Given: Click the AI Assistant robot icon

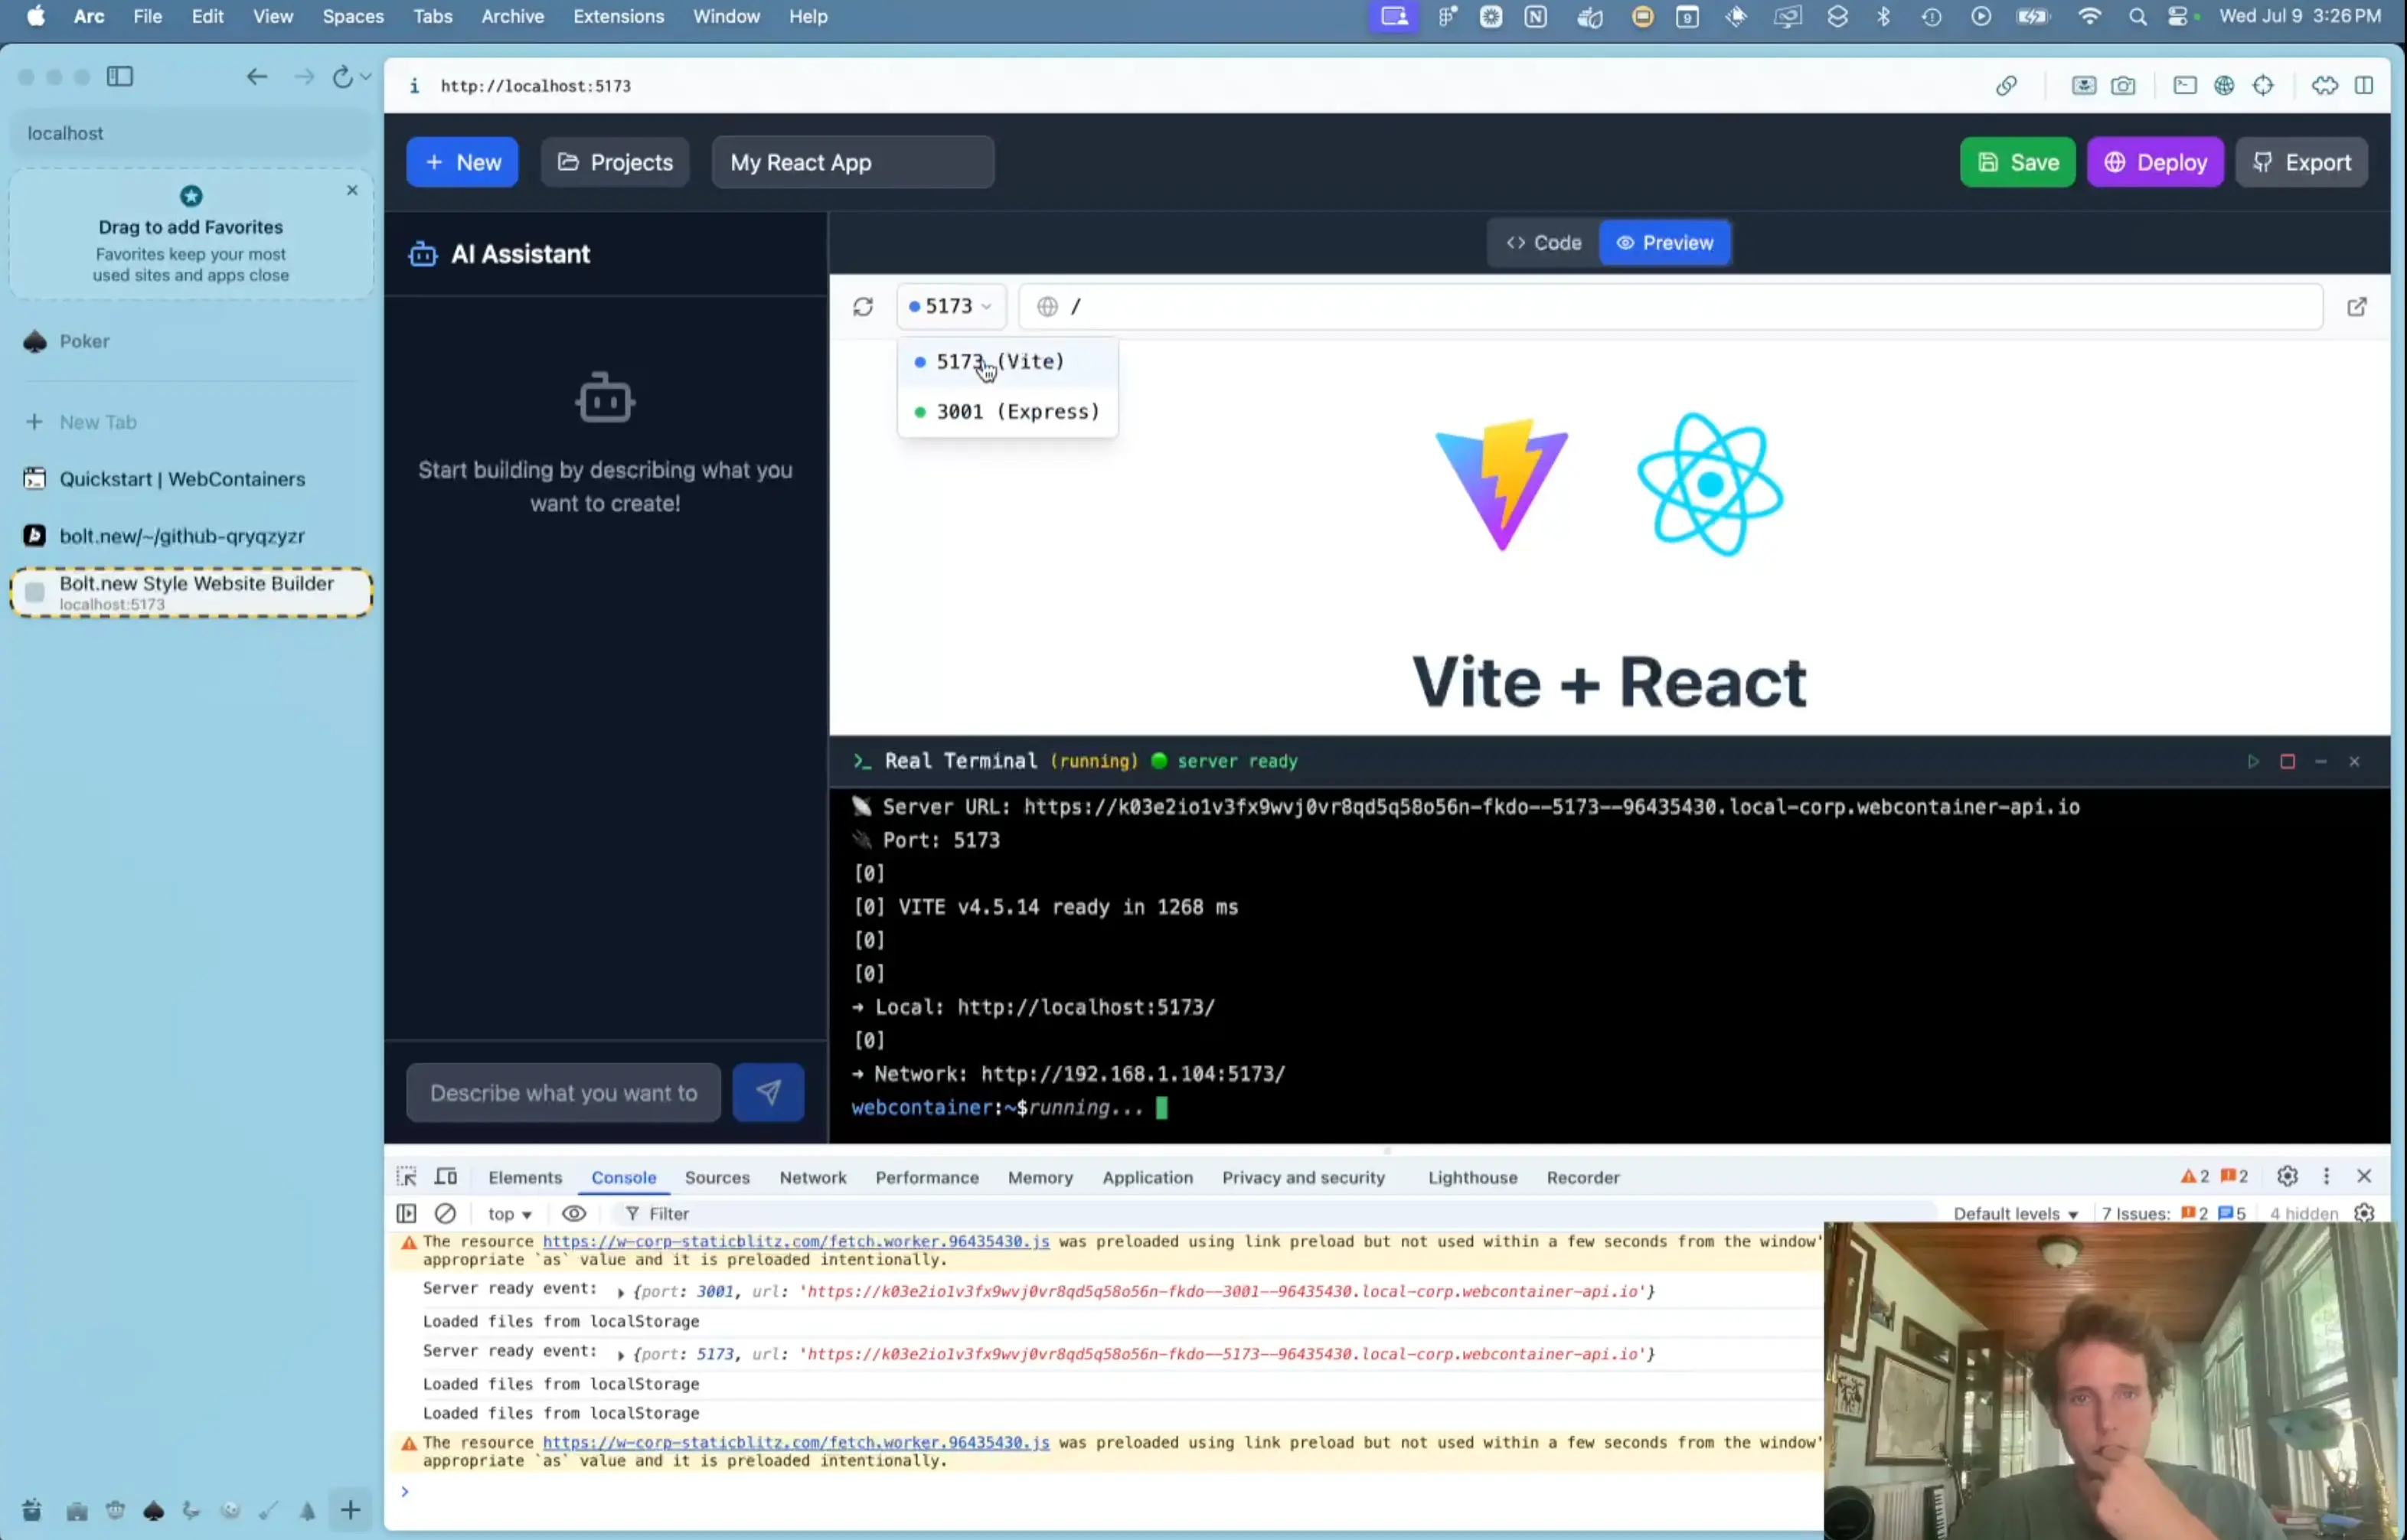Looking at the screenshot, I should pos(423,254).
